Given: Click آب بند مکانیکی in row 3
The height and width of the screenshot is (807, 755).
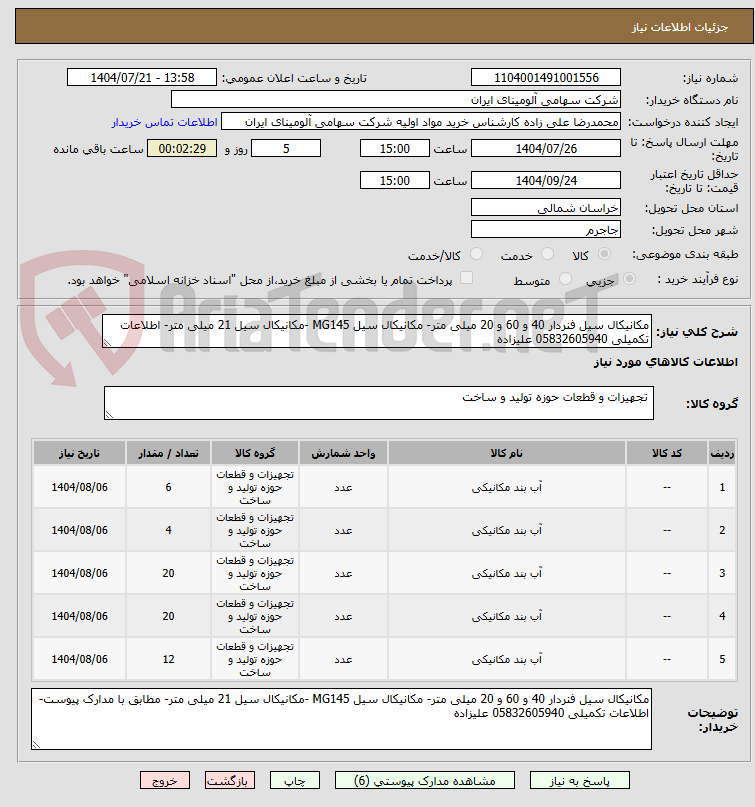Looking at the screenshot, I should (x=507, y=573).
